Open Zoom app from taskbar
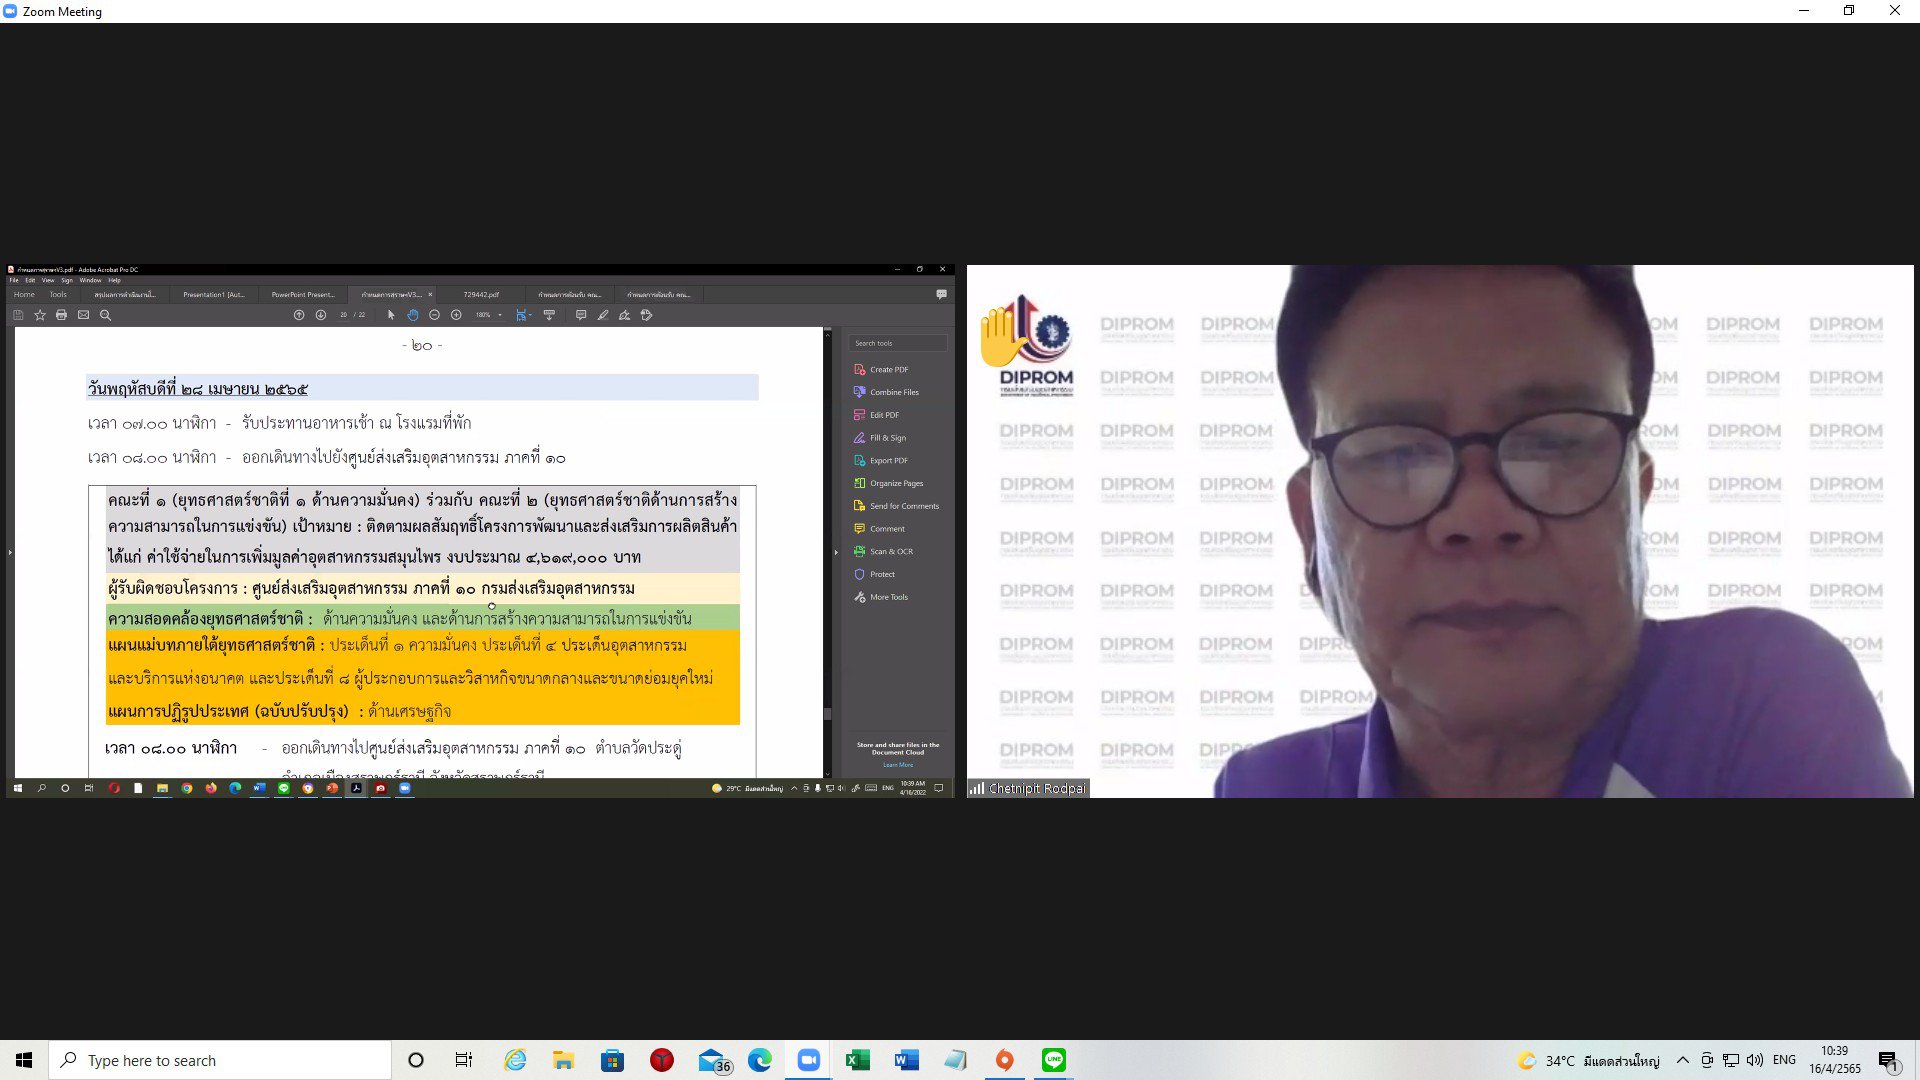The image size is (1920, 1080). [808, 1060]
